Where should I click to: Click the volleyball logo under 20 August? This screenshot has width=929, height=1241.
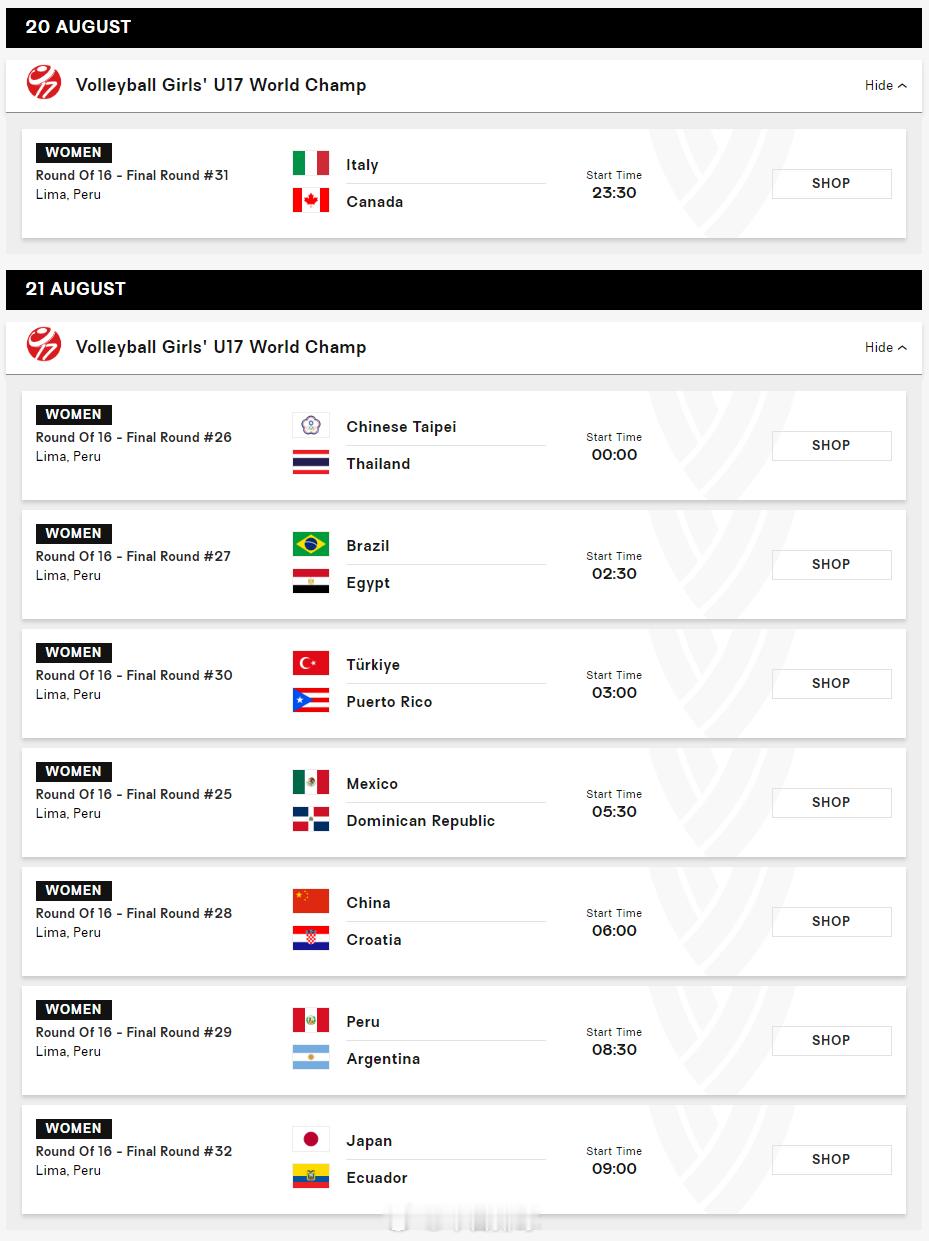[44, 82]
